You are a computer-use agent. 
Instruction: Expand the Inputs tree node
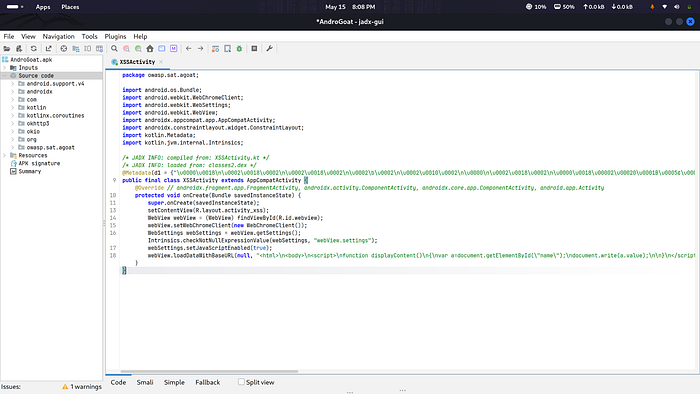[5, 68]
